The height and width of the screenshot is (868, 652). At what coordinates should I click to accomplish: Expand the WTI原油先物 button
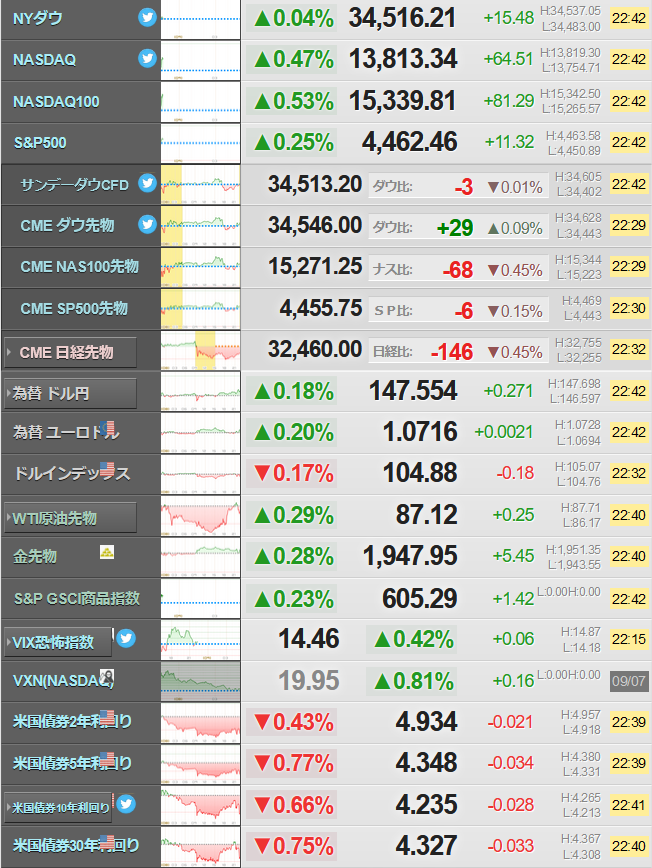[x=70, y=518]
